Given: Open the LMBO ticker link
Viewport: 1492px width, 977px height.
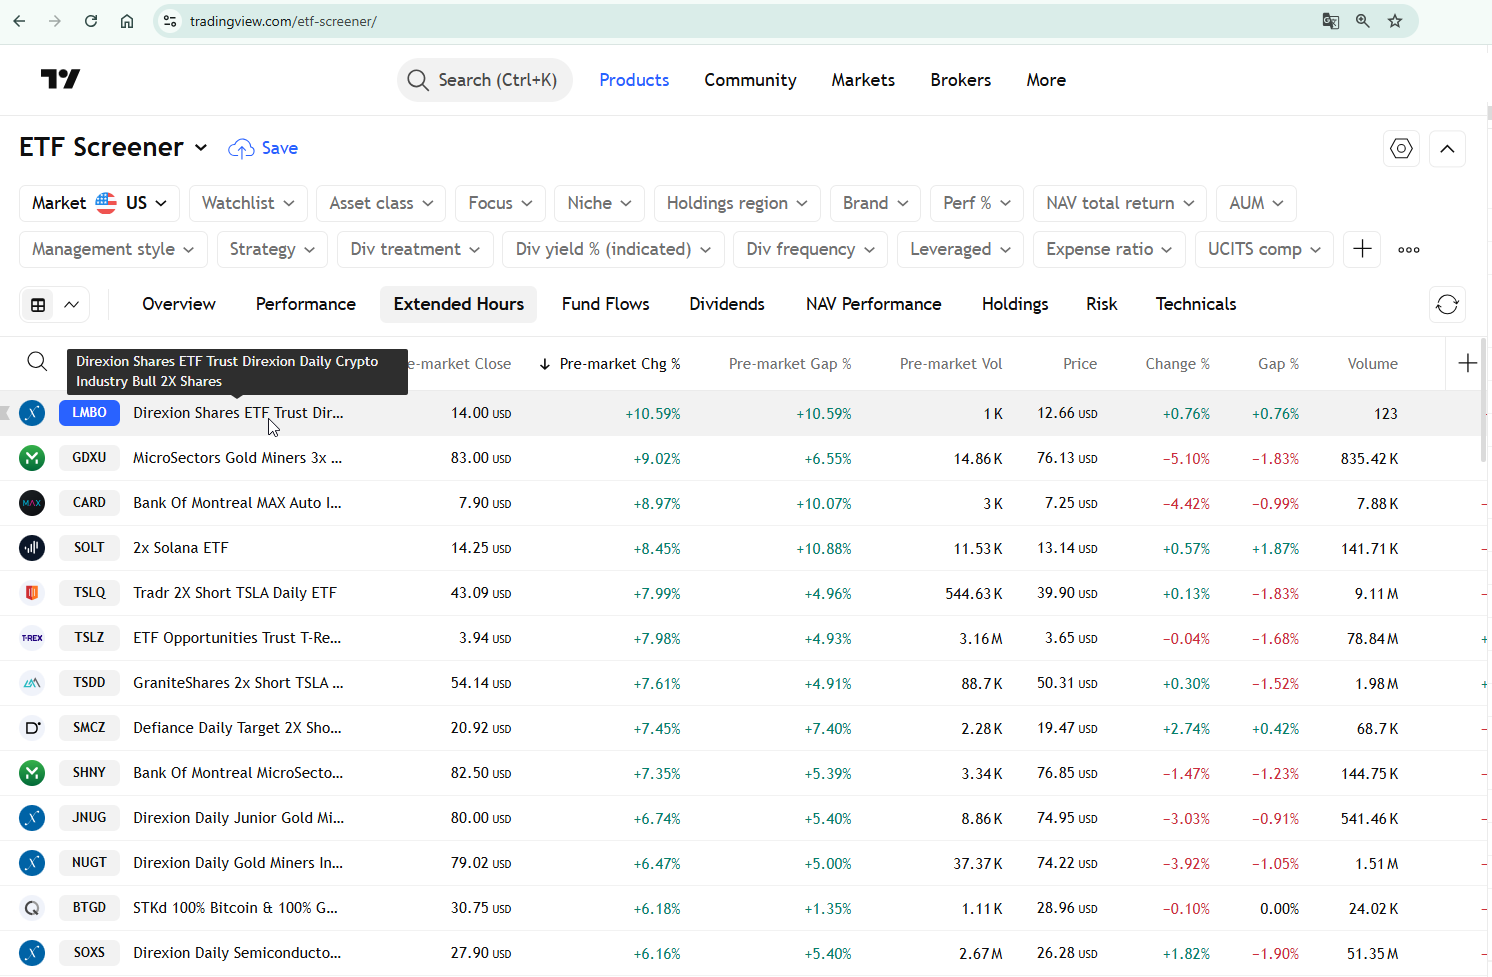Looking at the screenshot, I should tap(89, 413).
